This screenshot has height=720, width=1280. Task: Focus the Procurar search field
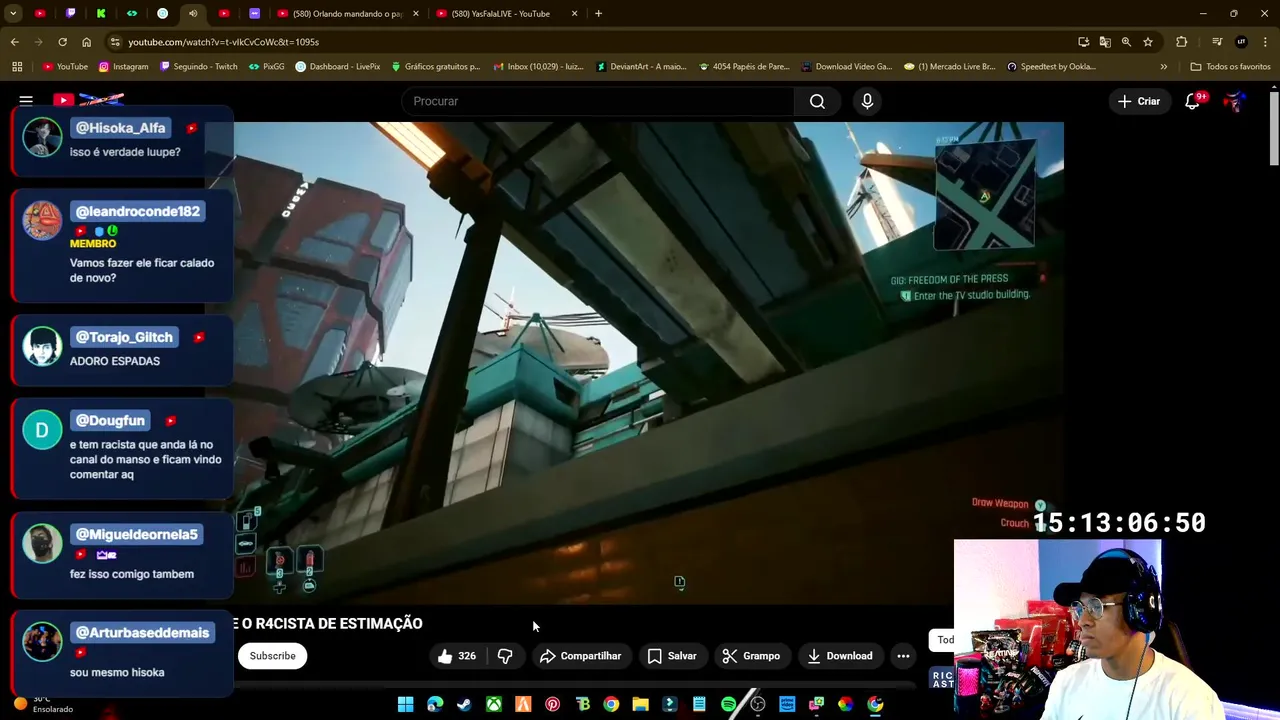coord(598,101)
